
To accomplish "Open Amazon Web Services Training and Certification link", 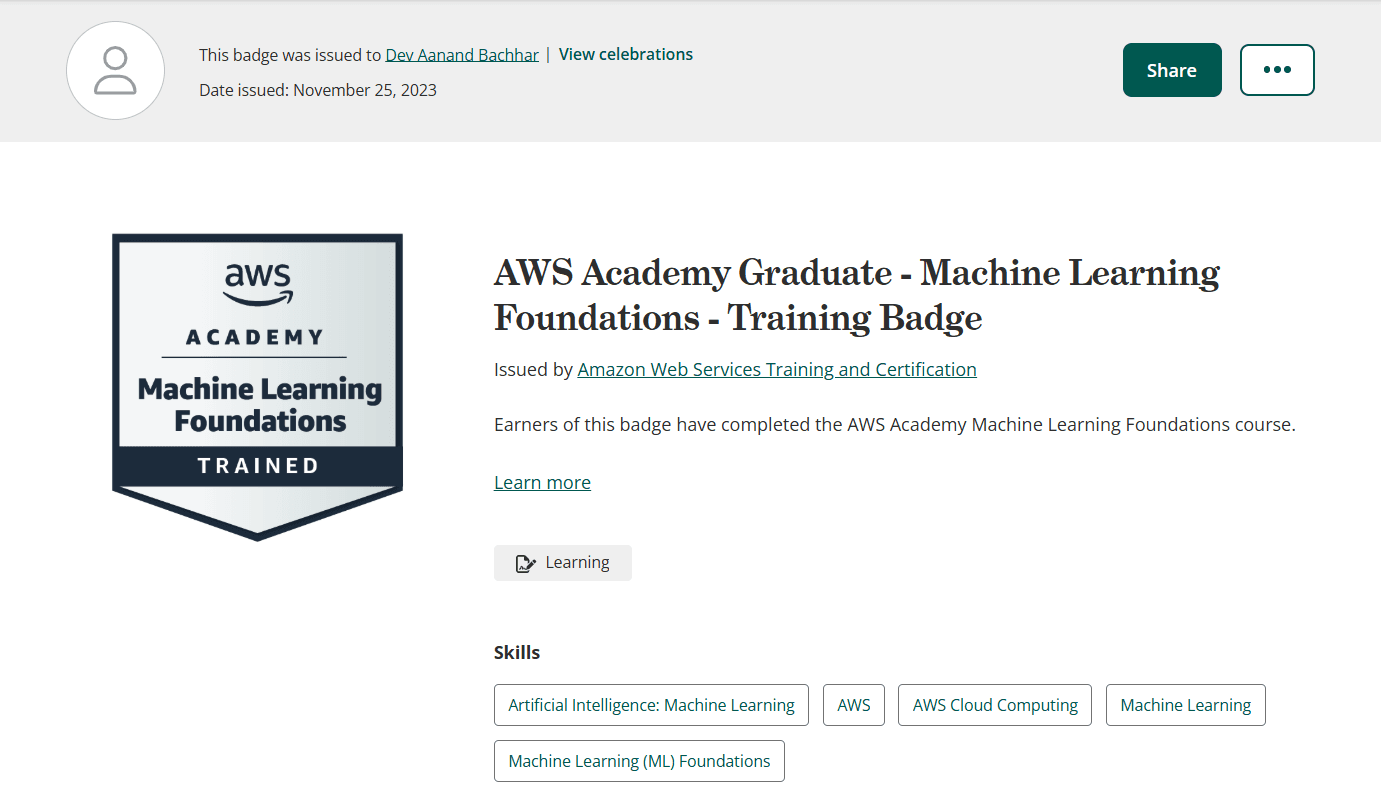I will click(x=777, y=369).
